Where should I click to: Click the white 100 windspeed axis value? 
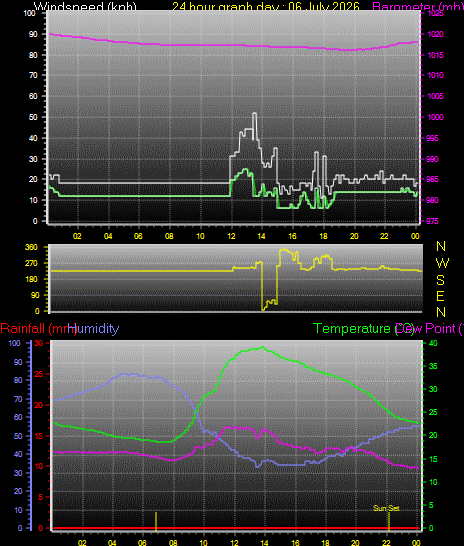click(x=30, y=13)
